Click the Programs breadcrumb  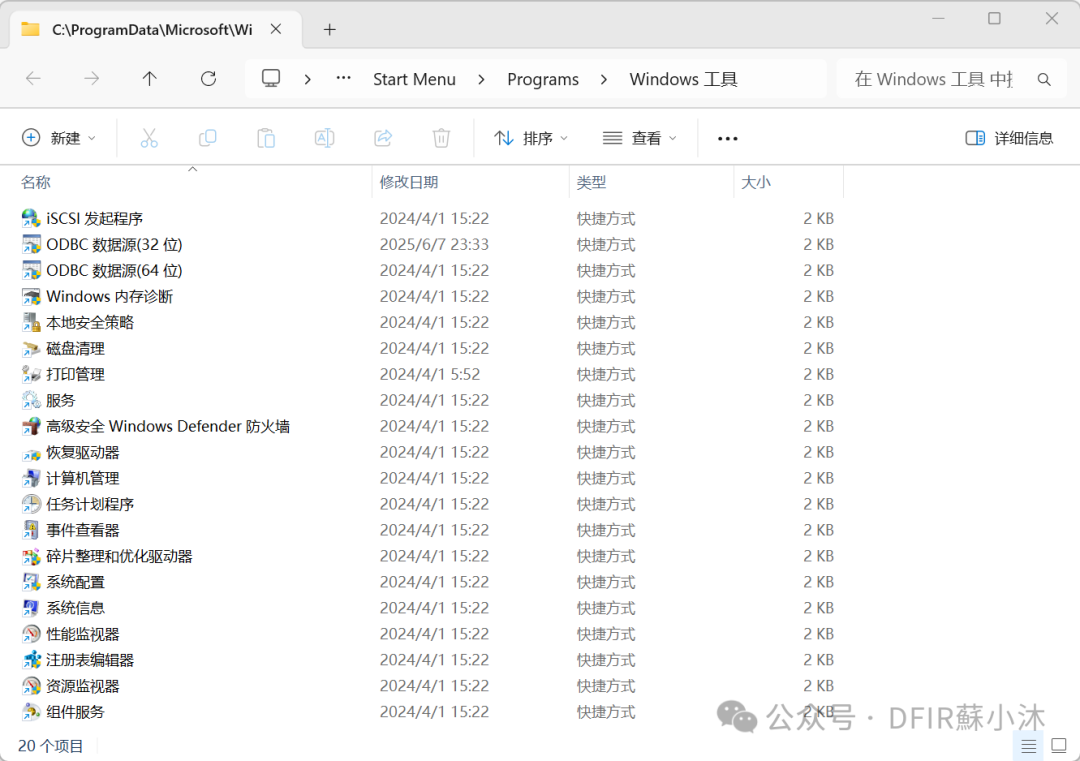(543, 80)
